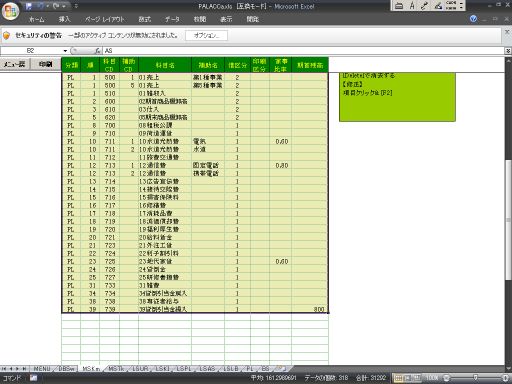
Task: Go to first sheet tab navigation arrow
Action: click(x=4, y=369)
